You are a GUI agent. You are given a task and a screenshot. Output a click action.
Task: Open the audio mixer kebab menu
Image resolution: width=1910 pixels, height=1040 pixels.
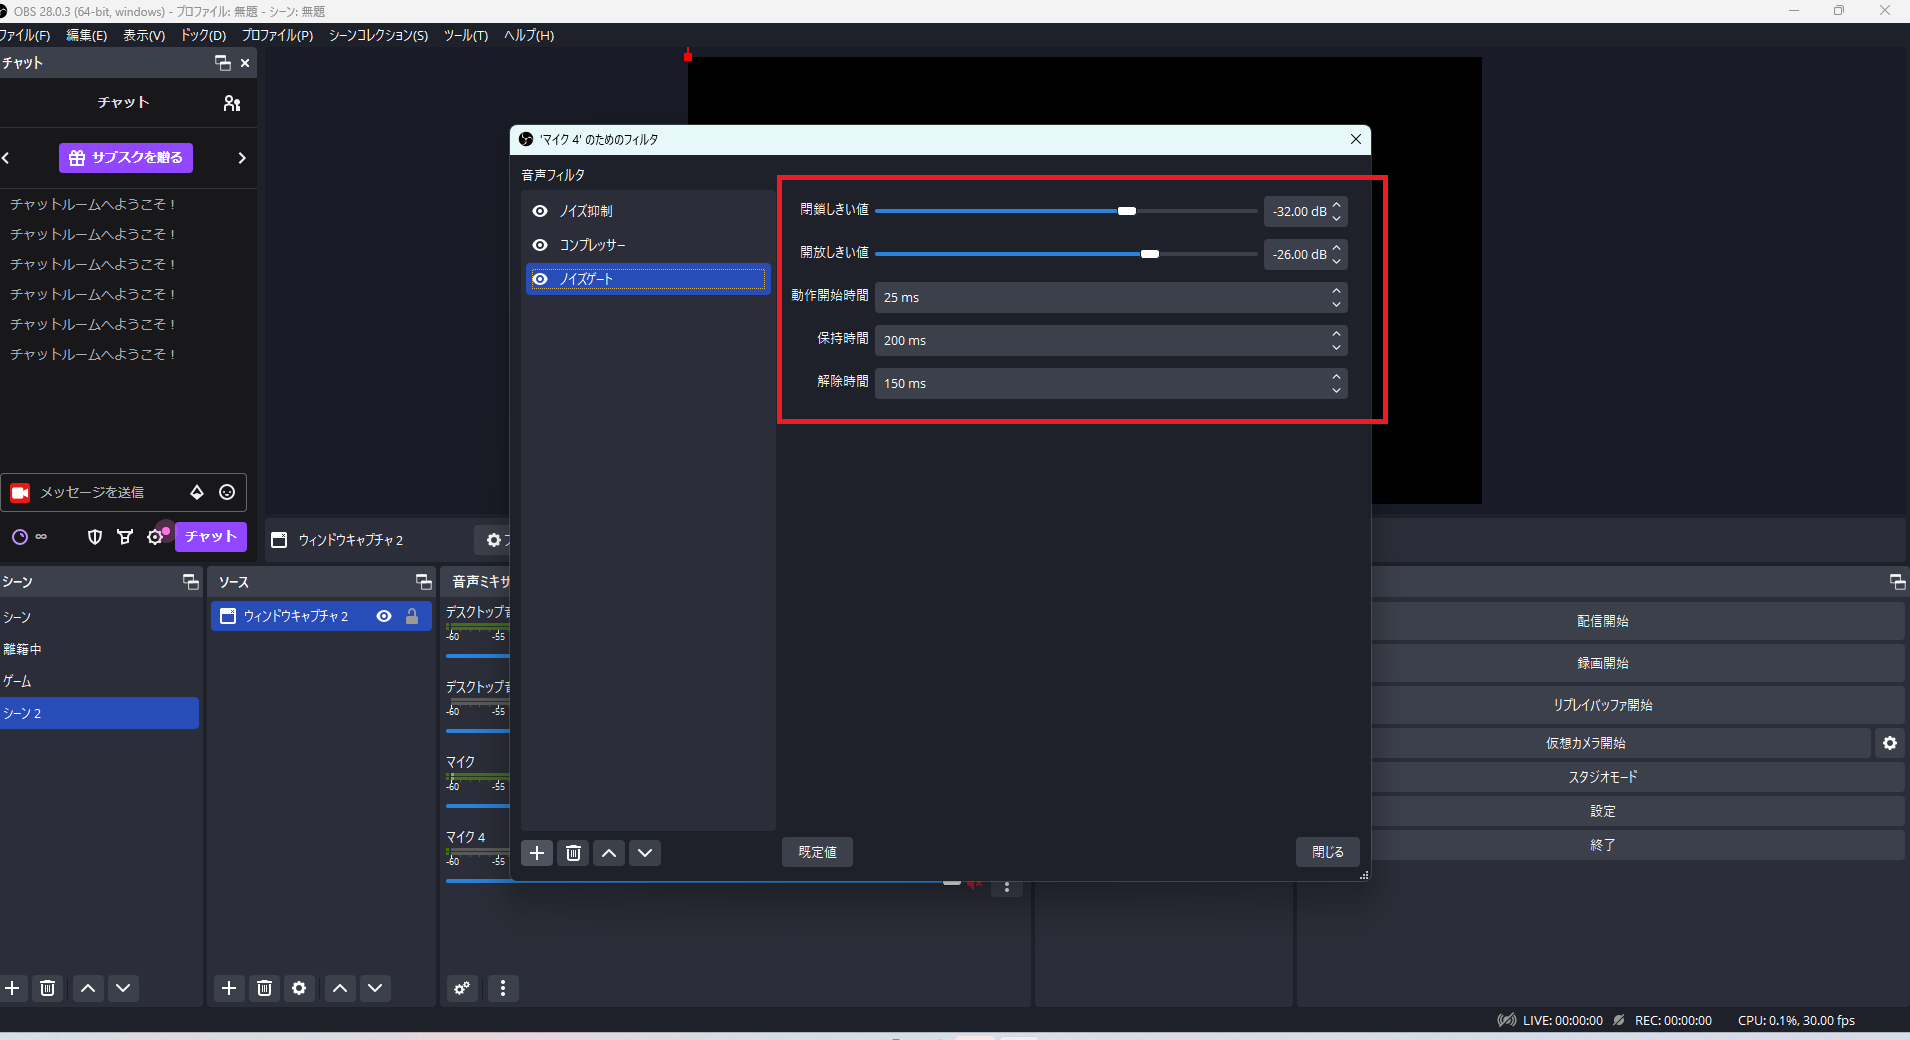(503, 988)
